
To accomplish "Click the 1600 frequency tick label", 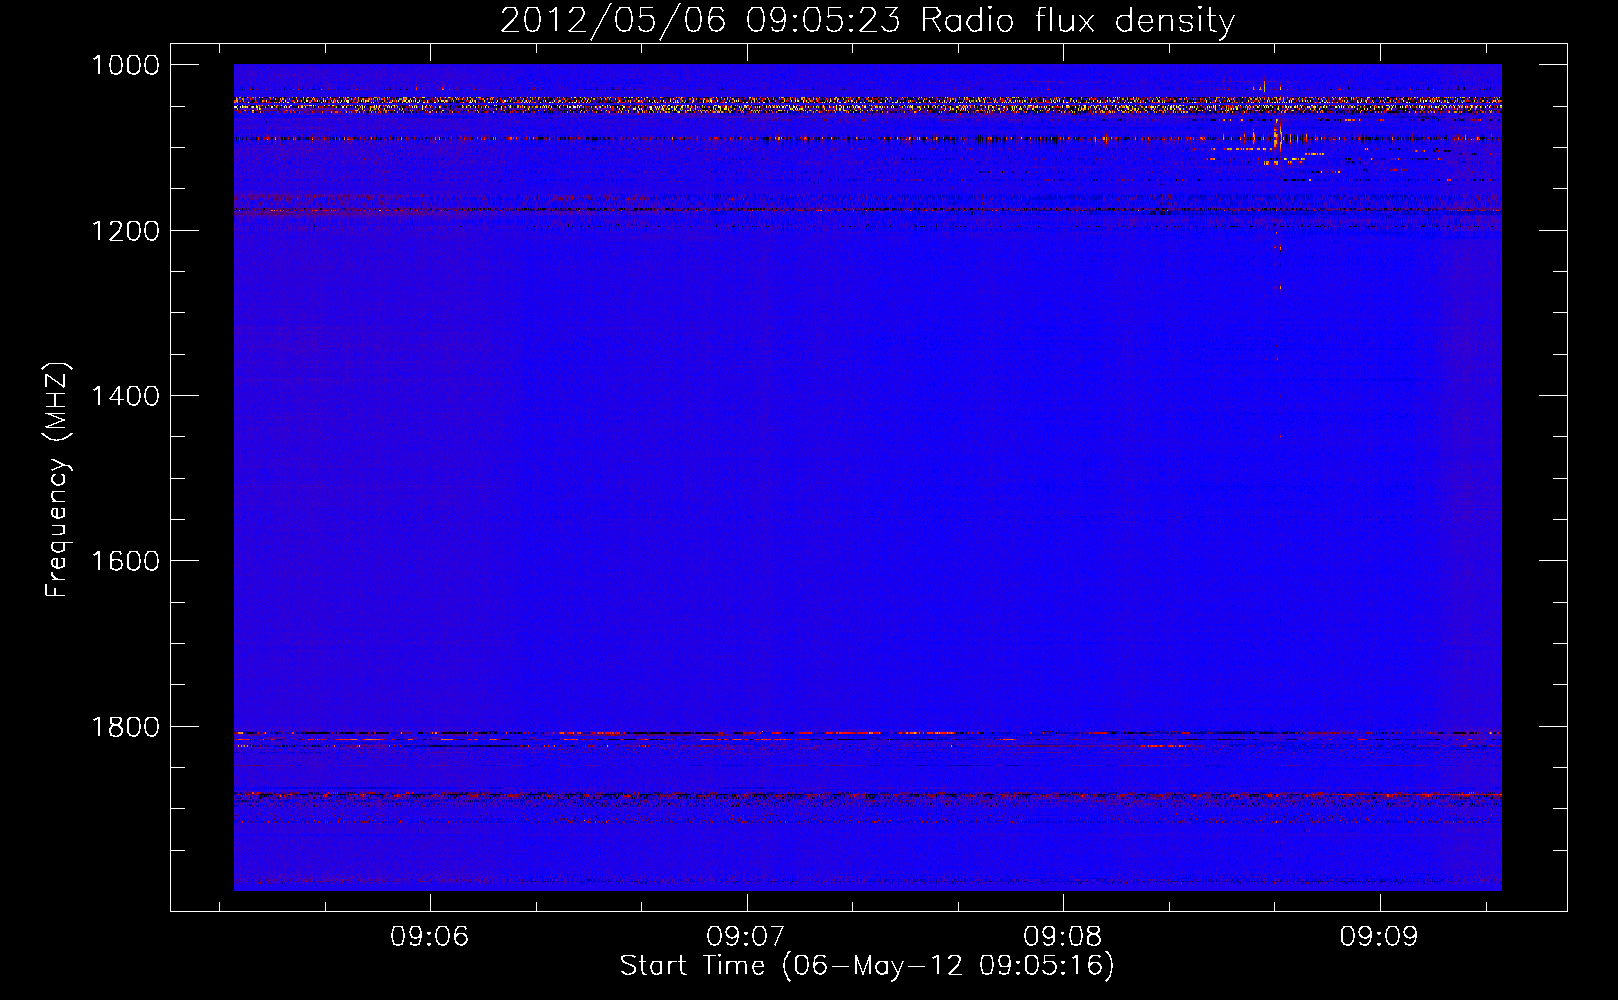I will pyautogui.click(x=126, y=561).
